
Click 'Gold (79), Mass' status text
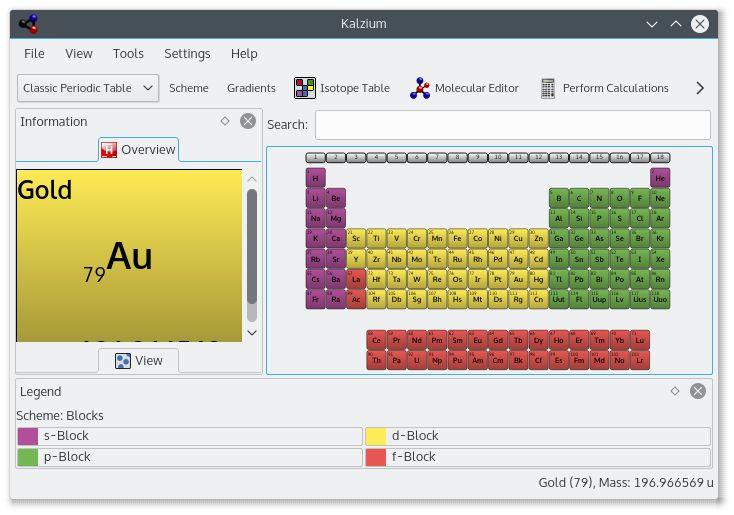coord(626,482)
